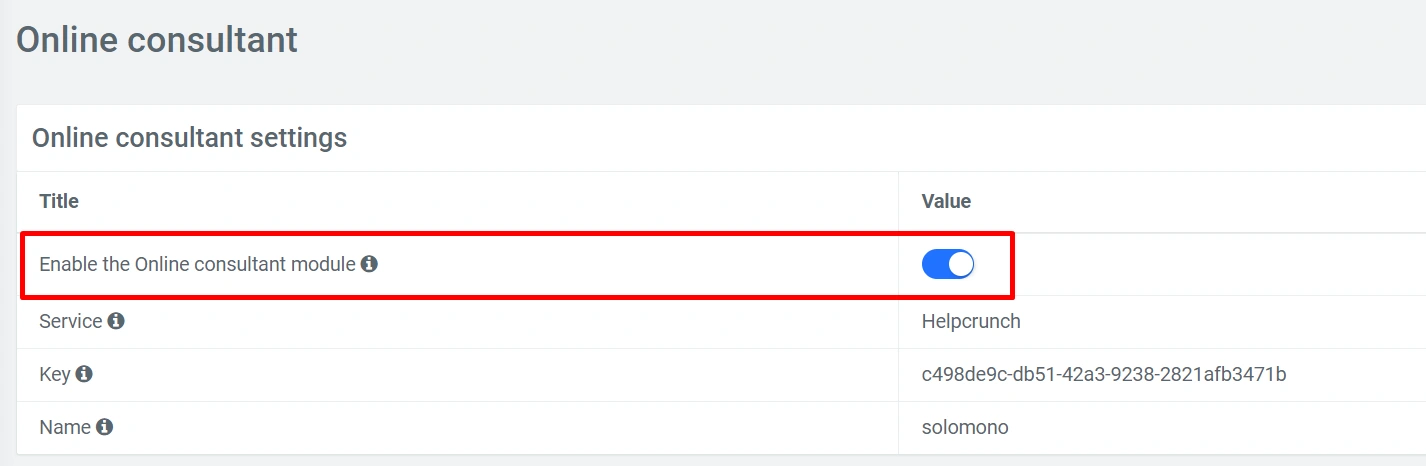Screen dimensions: 1426x466
Task: Disable the Online consultant module toggle
Action: 947,264
